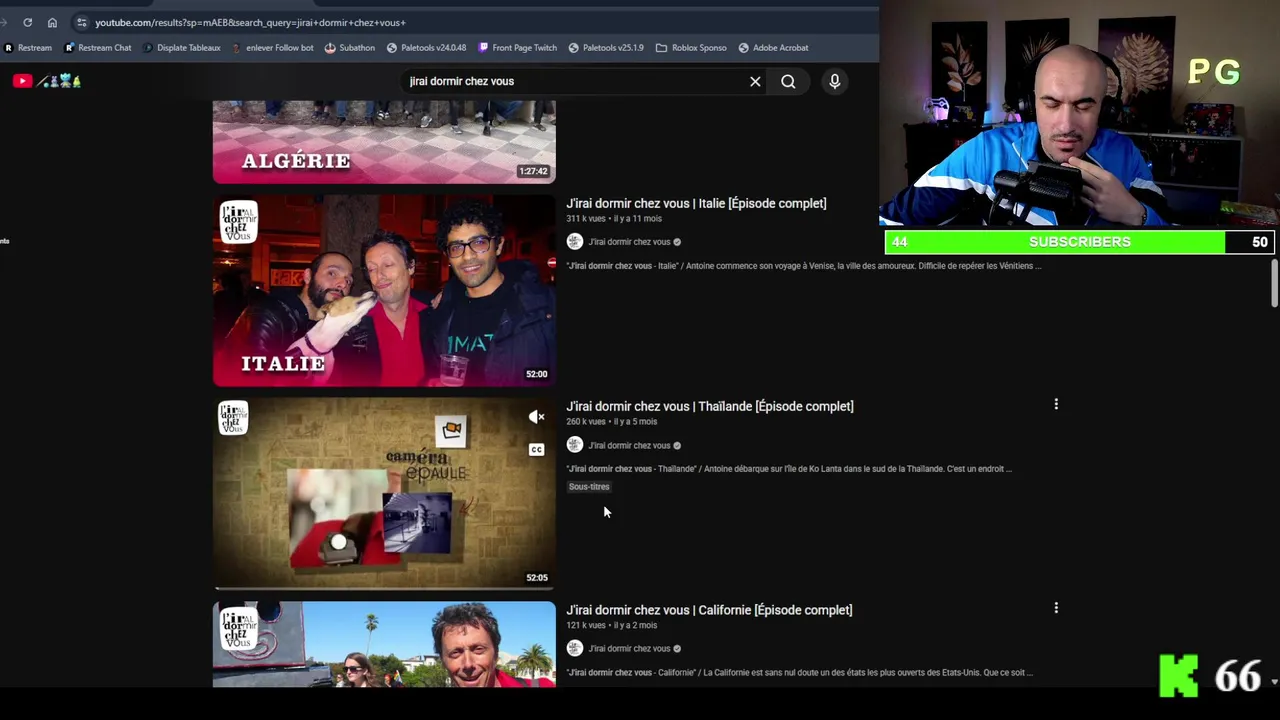Open channel avatar under Italie video

(x=575, y=241)
